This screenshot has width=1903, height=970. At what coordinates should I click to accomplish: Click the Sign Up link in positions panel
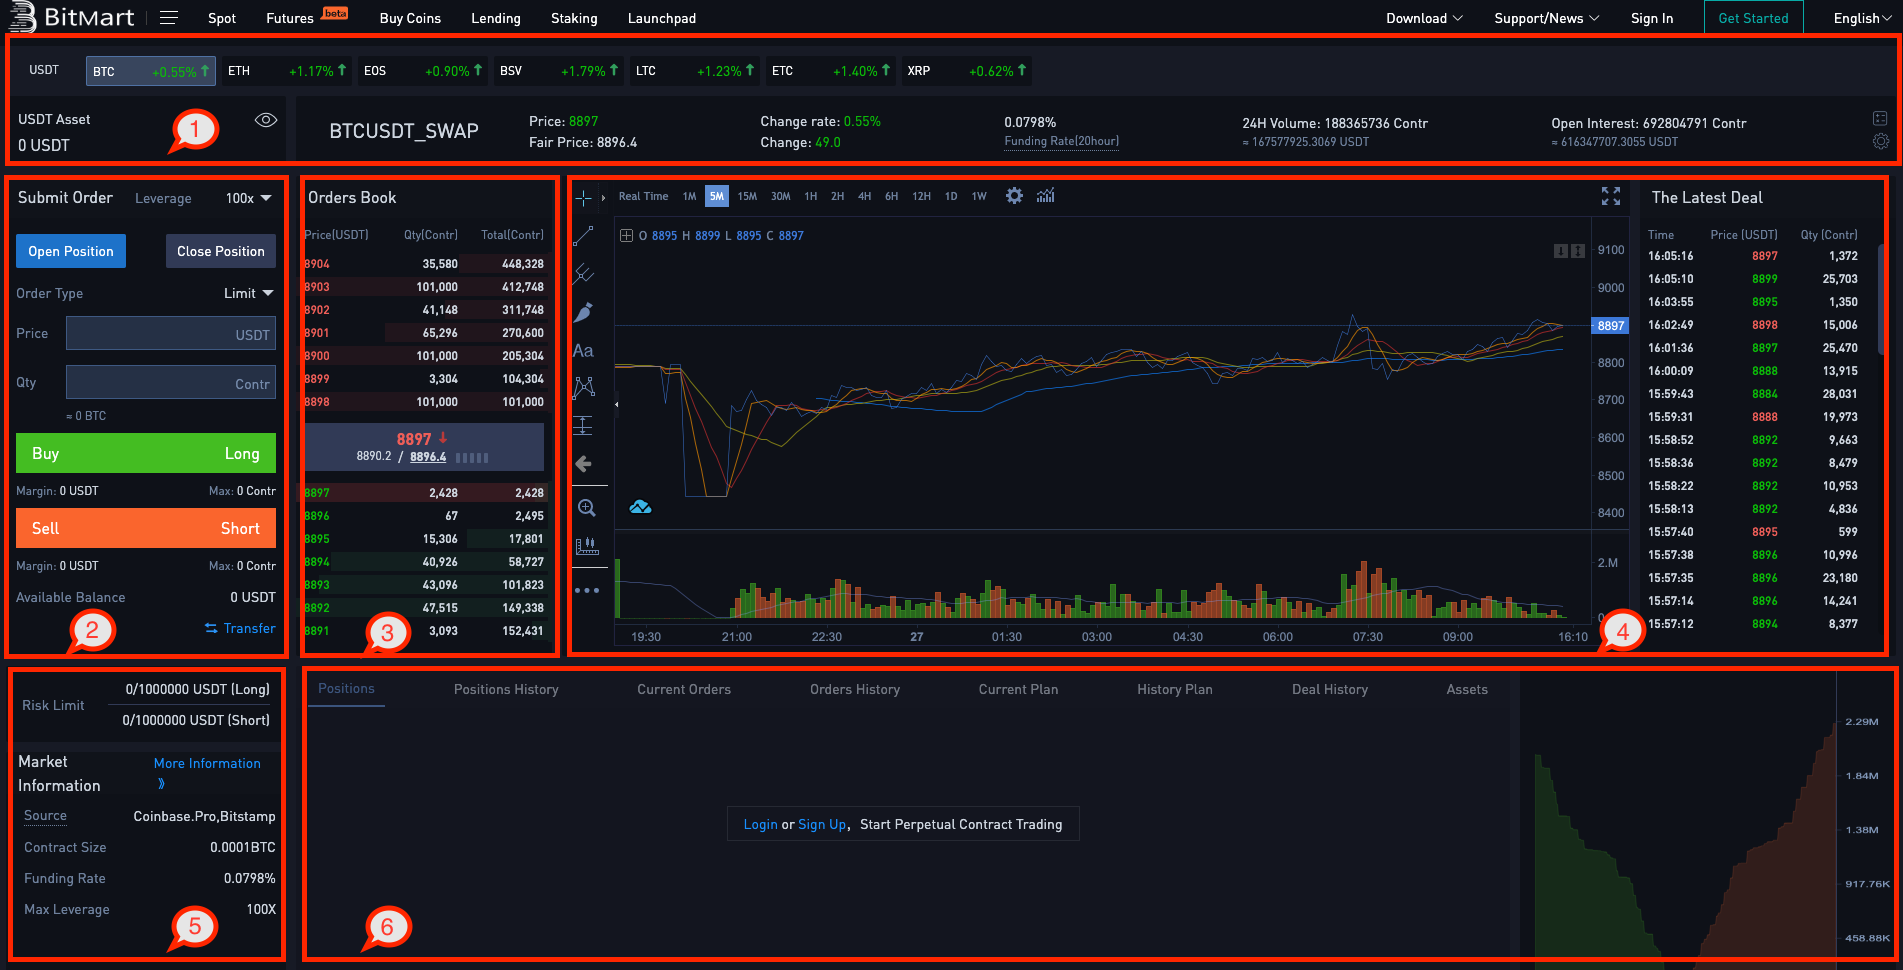(822, 824)
